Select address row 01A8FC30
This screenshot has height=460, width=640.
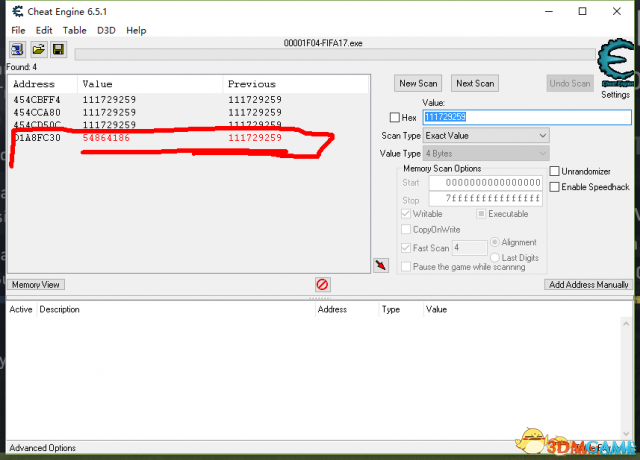[189, 138]
